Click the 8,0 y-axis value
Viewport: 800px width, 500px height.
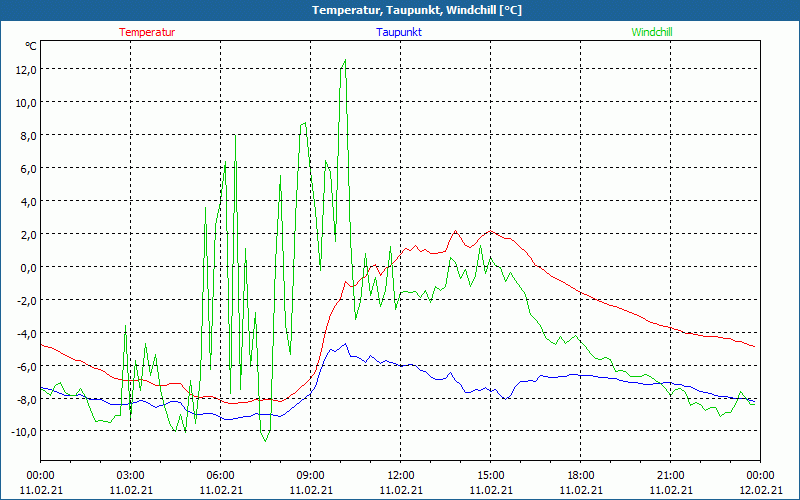pyautogui.click(x=29, y=135)
